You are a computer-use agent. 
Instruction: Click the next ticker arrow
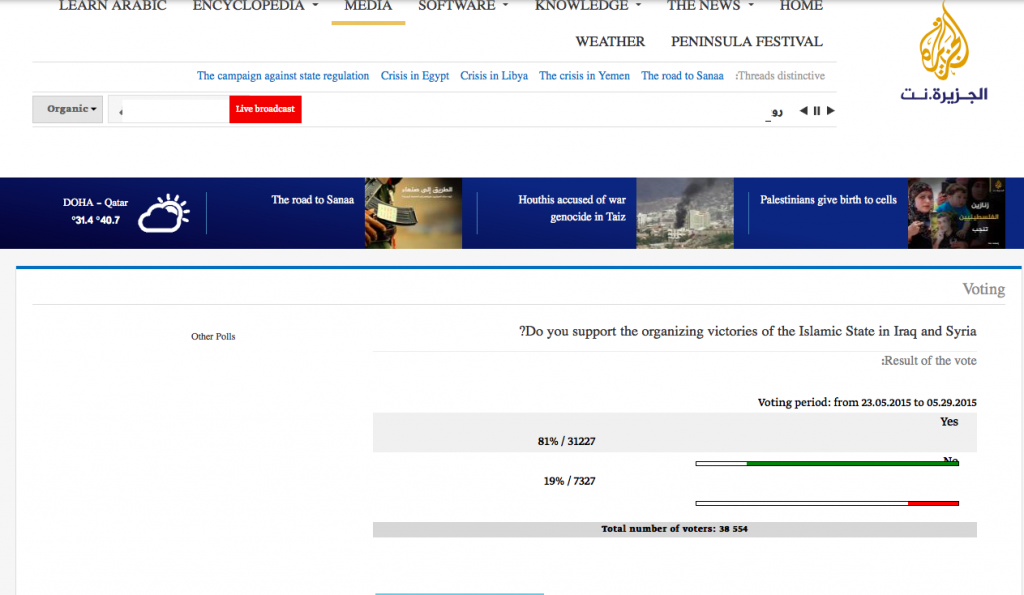coord(831,110)
